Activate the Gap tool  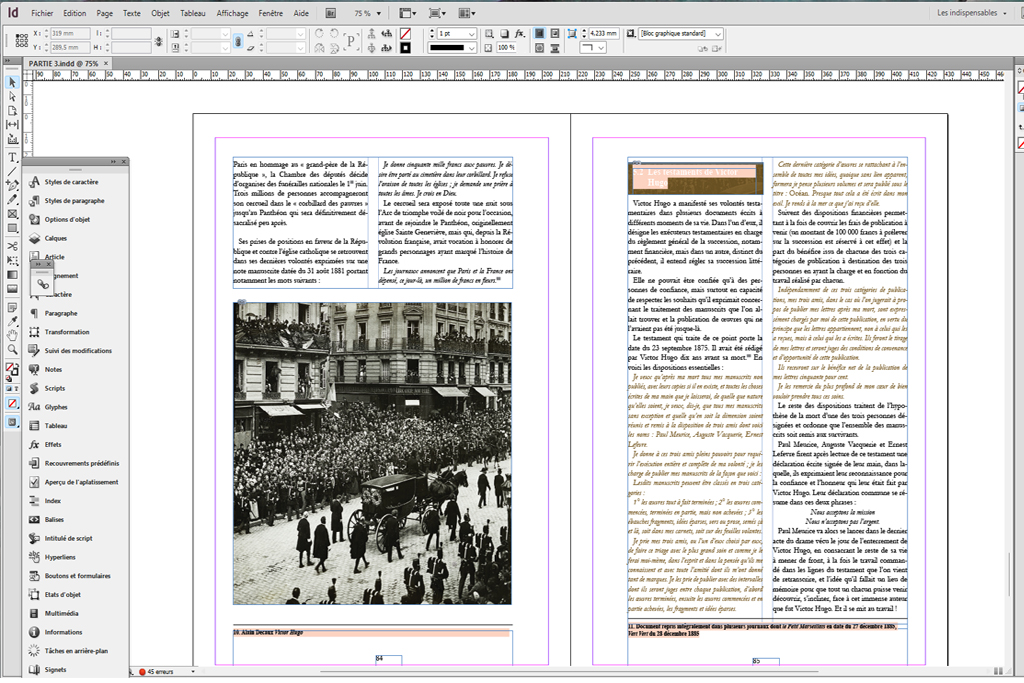tap(12, 124)
